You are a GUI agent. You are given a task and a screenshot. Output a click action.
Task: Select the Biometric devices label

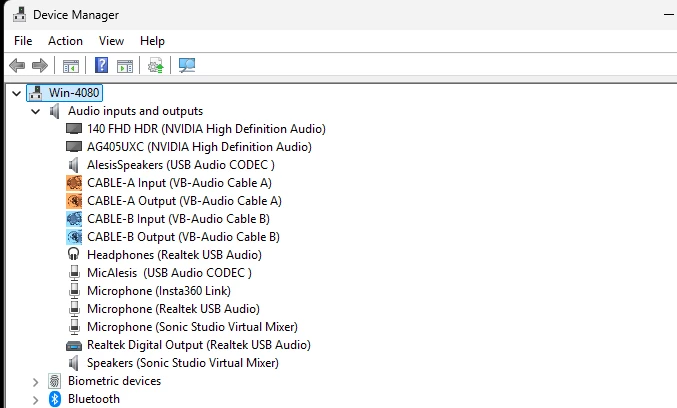[114, 381]
